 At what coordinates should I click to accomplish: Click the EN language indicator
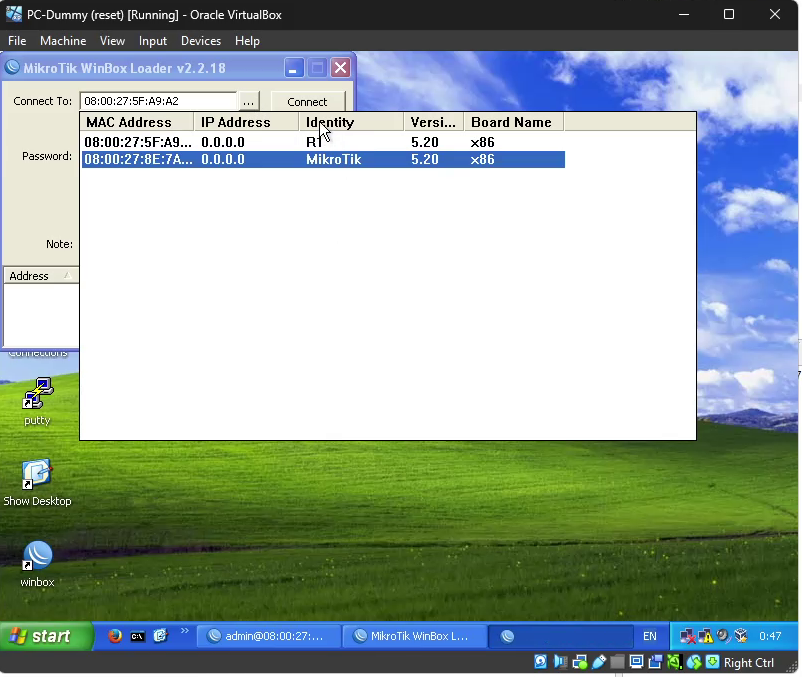click(x=650, y=636)
